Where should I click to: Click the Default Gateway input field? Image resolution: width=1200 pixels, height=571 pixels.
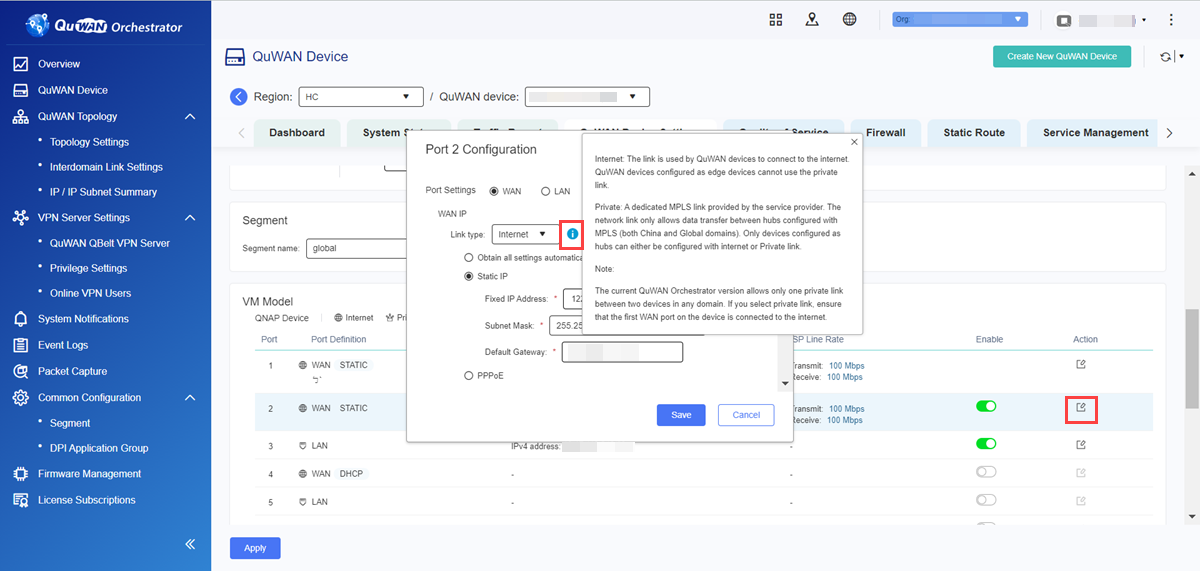(x=622, y=352)
